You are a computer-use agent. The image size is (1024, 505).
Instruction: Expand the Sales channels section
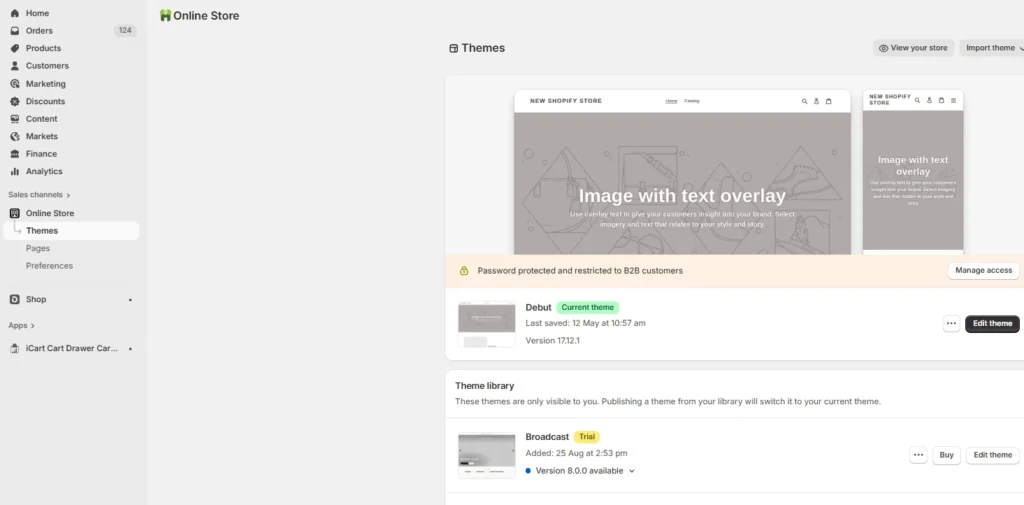pyautogui.click(x=39, y=195)
